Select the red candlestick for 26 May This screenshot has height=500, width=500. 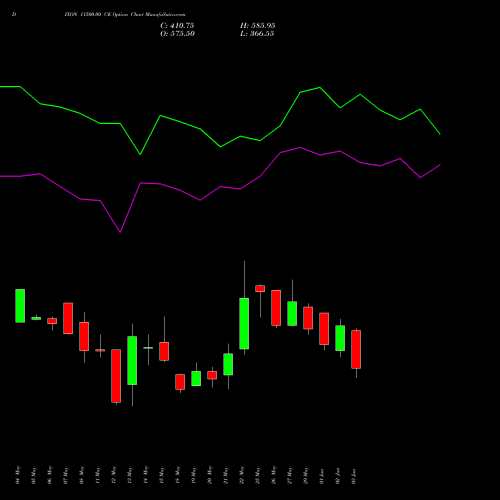(x=276, y=308)
